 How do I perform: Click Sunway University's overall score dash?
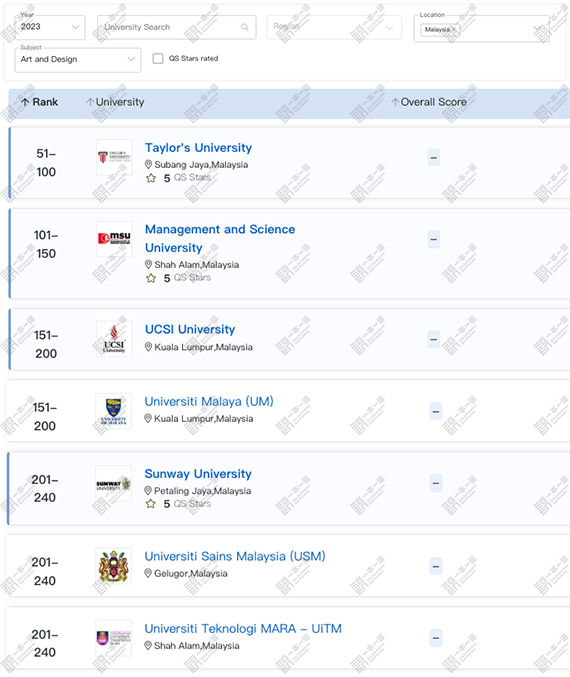click(436, 483)
